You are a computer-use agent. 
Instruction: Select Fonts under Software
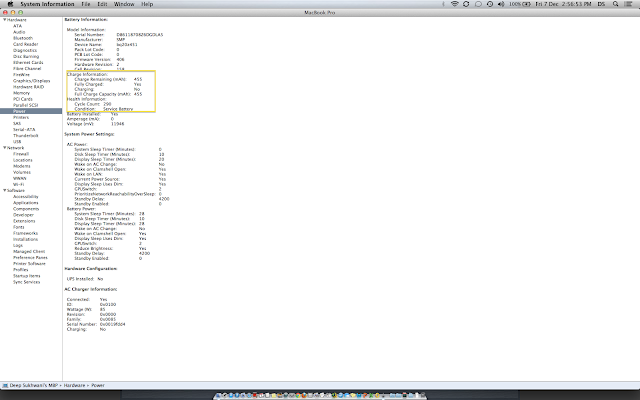point(19,227)
